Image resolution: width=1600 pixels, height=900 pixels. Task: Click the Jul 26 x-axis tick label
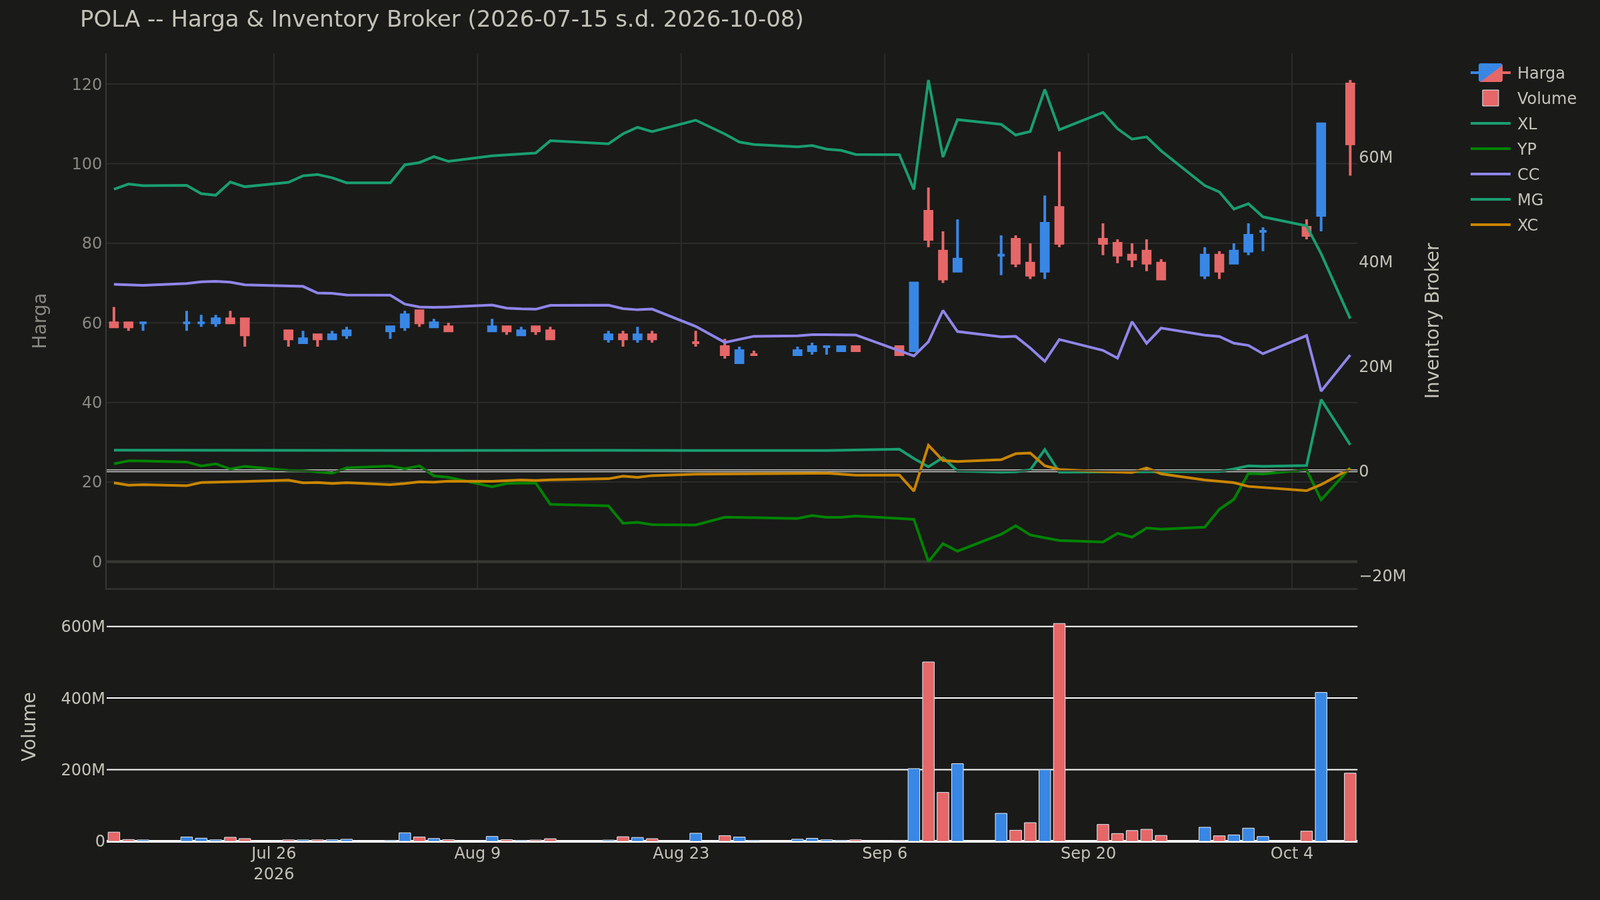pyautogui.click(x=273, y=853)
